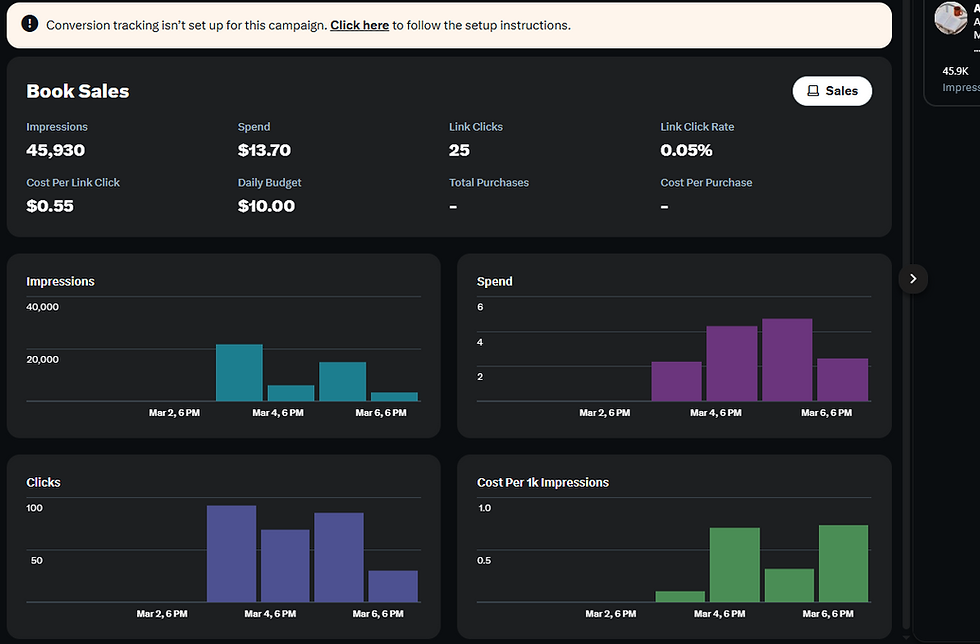Viewport: 980px width, 644px height.
Task: Expand side panel with right chevron arrow
Action: 913,279
